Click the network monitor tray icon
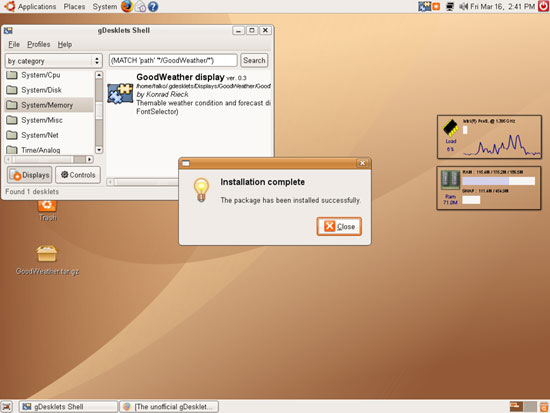 450,6
